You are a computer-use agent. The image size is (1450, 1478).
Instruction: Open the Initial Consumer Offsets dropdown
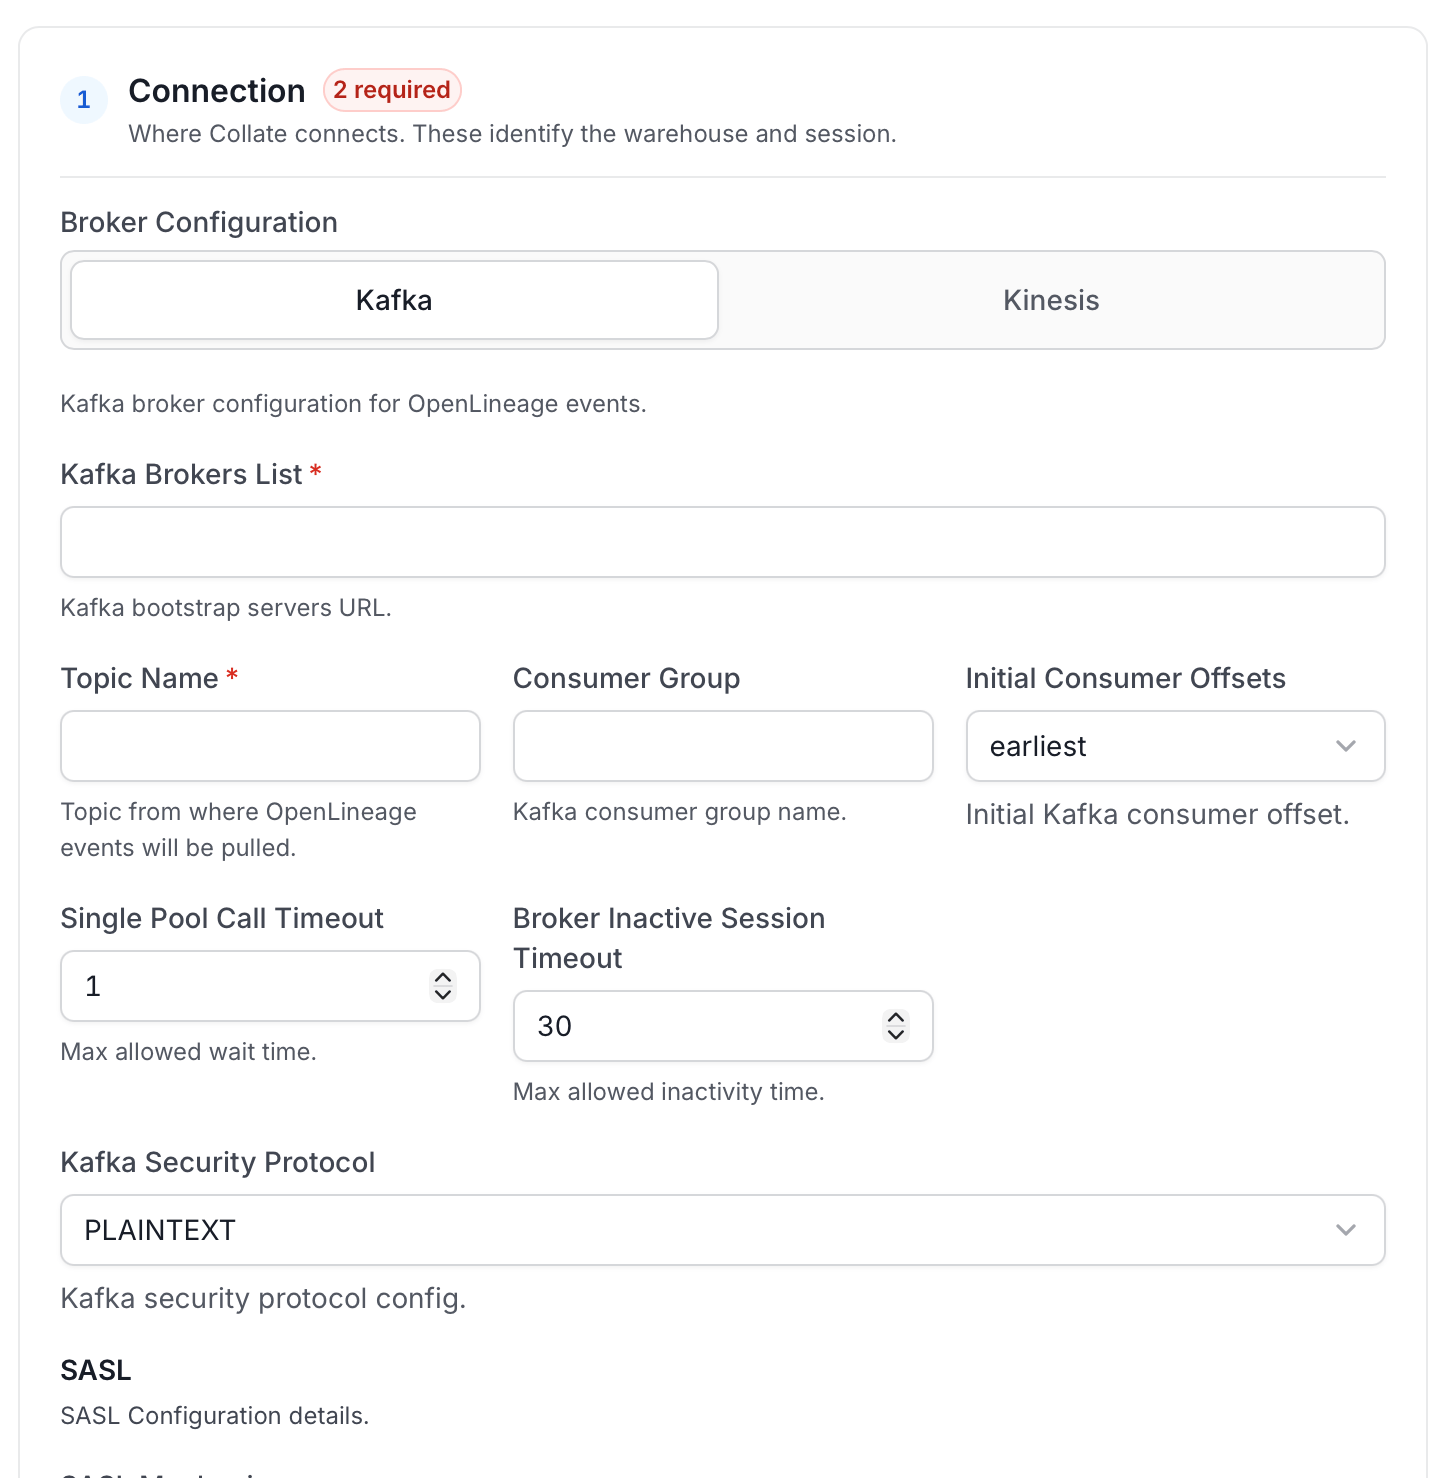coord(1175,746)
